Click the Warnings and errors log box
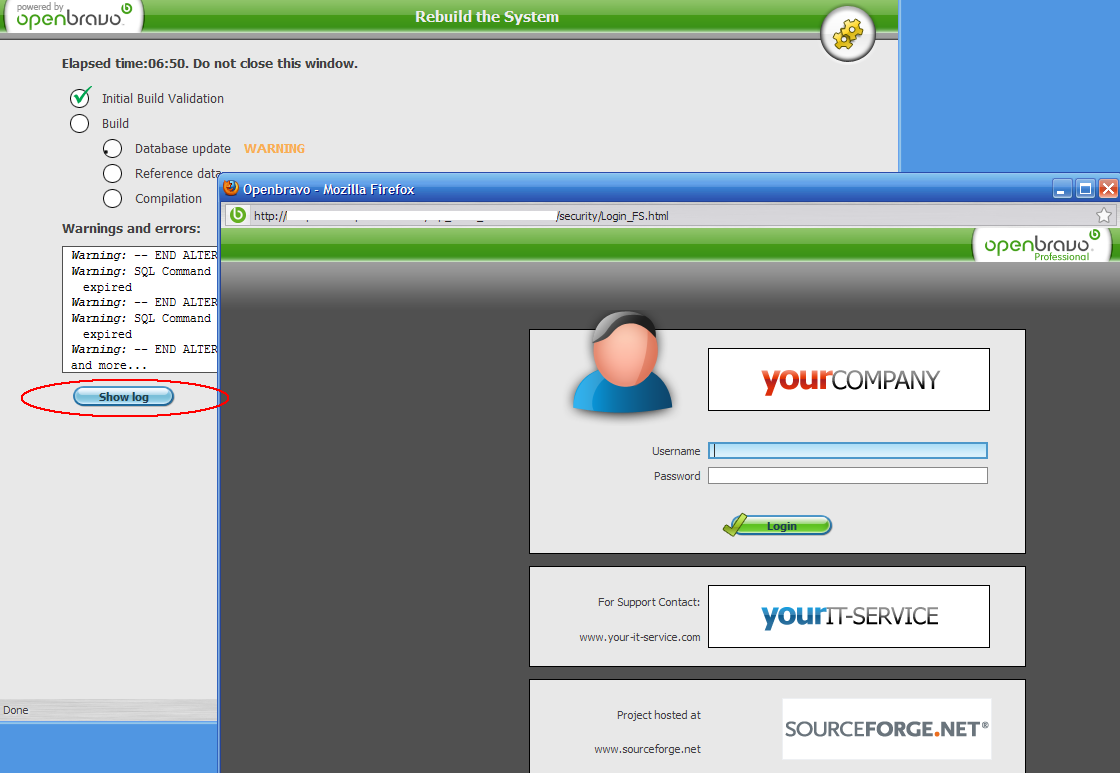Viewport: 1120px width, 779px height. [x=140, y=310]
